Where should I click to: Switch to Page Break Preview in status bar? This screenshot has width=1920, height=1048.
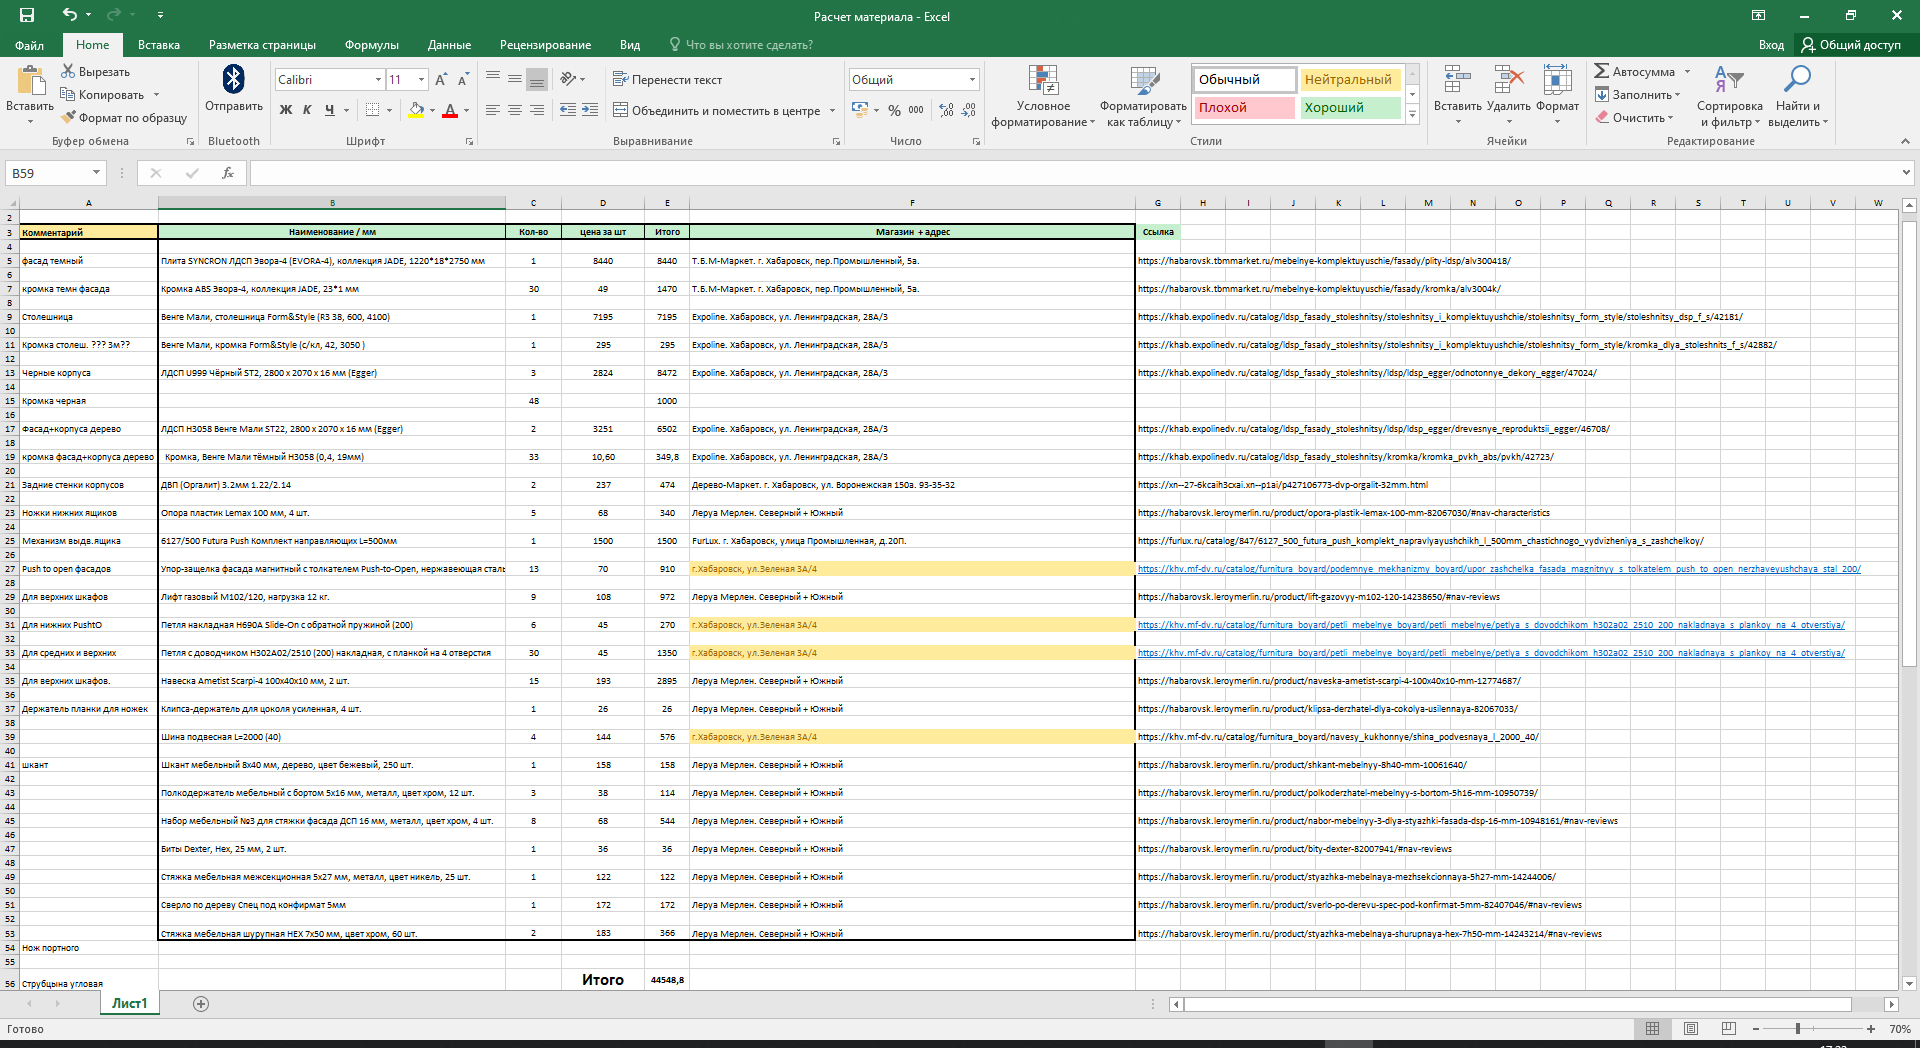[x=1729, y=1028]
